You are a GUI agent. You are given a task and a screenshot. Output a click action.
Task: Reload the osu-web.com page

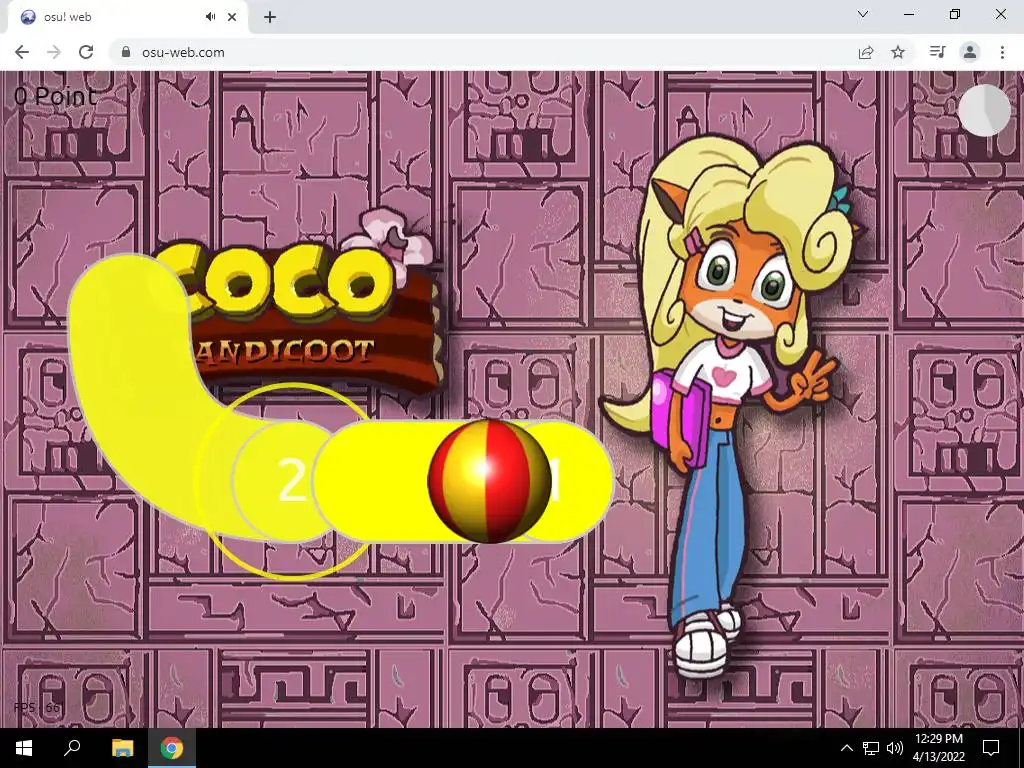pyautogui.click(x=86, y=52)
